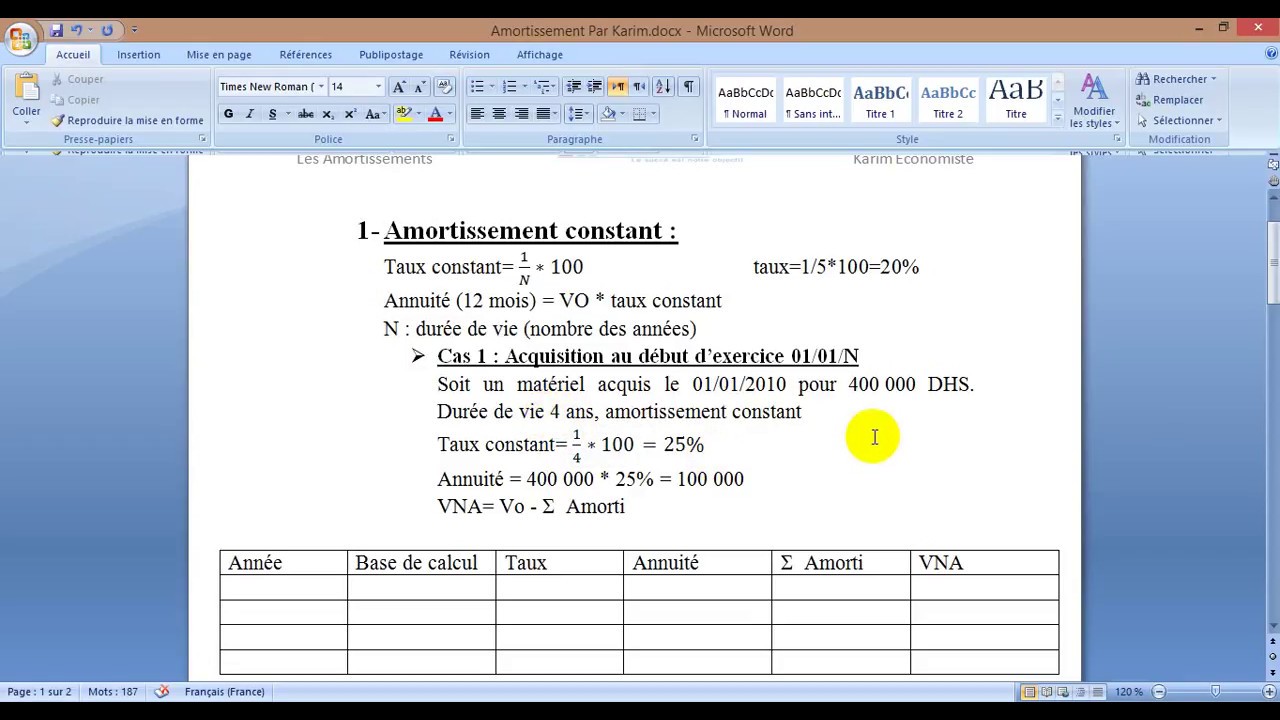Apply strikethrough formatting
The width and height of the screenshot is (1280, 720).
306,114
